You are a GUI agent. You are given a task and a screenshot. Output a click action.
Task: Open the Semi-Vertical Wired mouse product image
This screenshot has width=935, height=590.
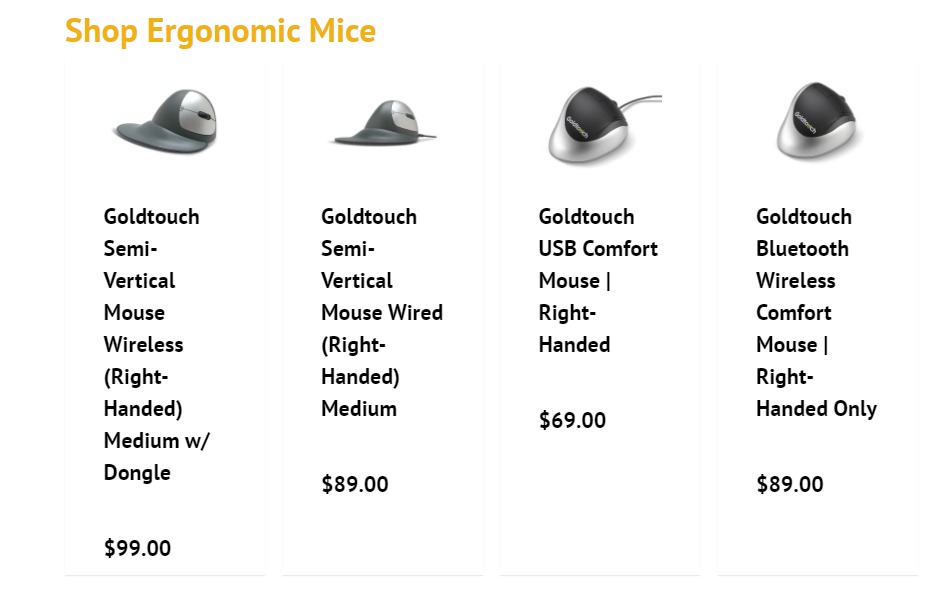383,123
